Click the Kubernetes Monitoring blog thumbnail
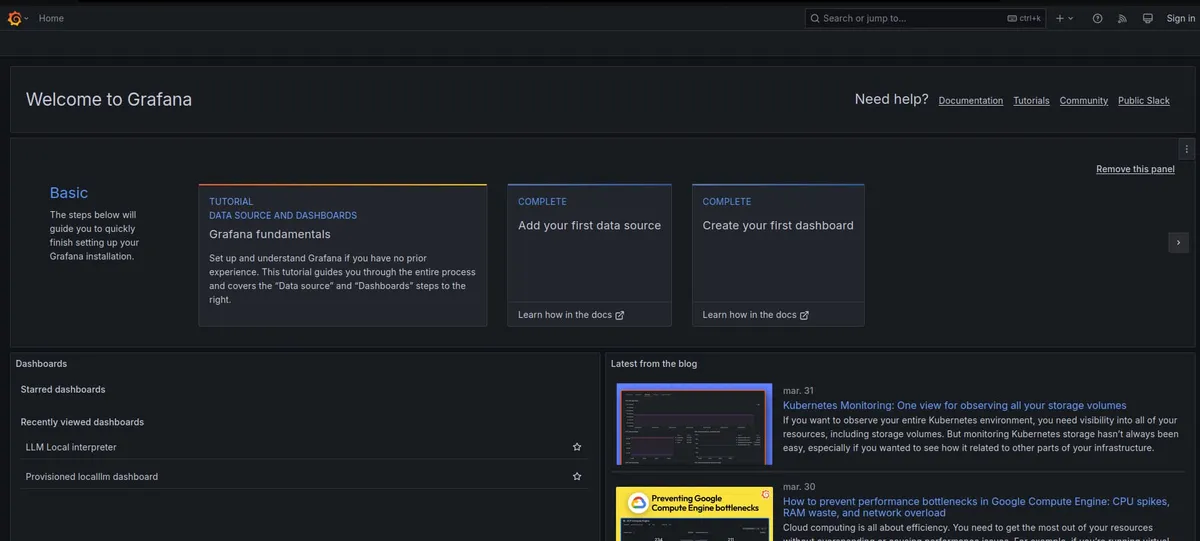Viewport: 1200px width, 541px height. (x=694, y=424)
